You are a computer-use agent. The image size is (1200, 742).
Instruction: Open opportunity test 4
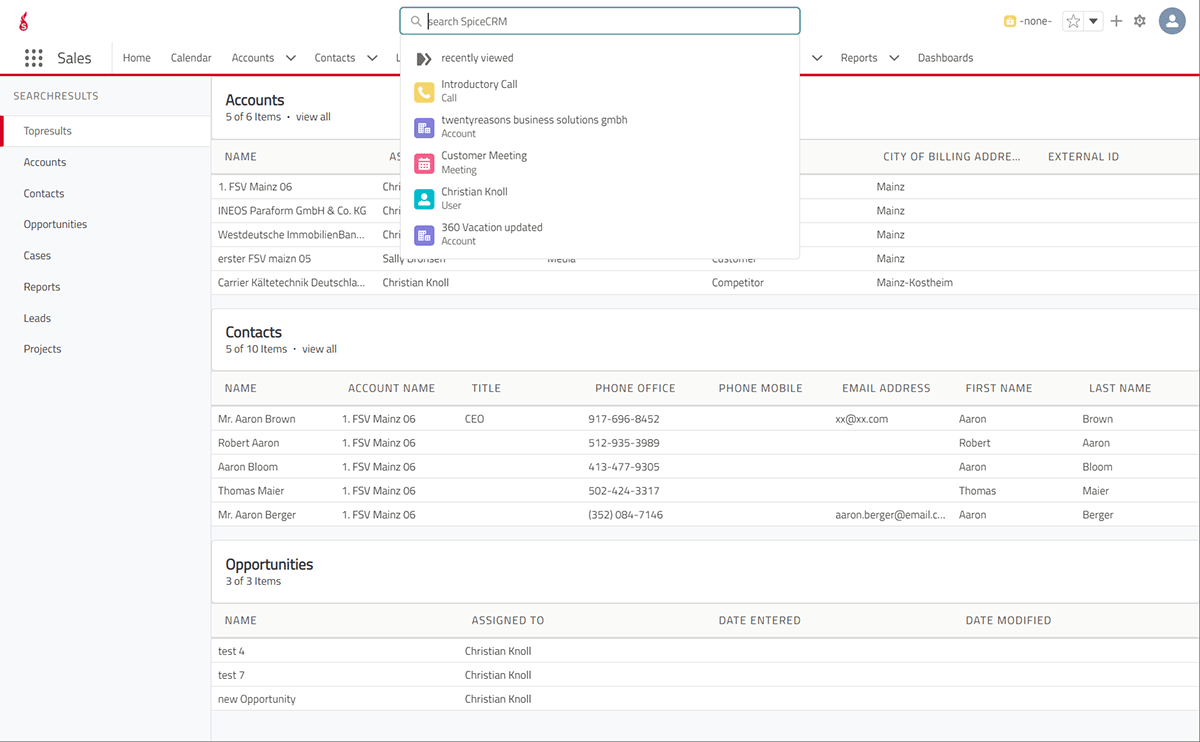click(x=231, y=651)
